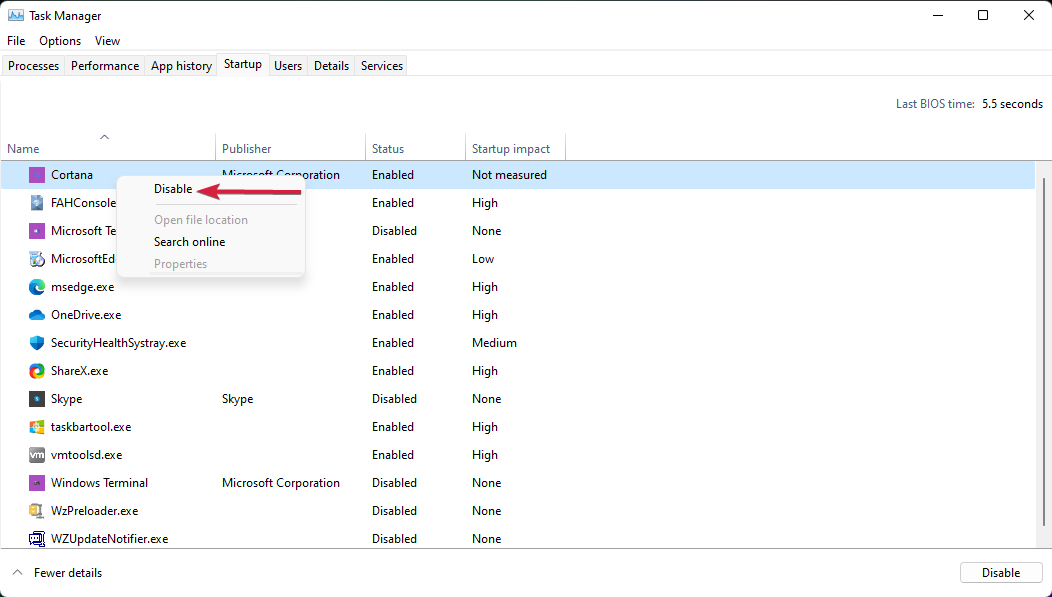Click the Task Manager title bar icon
1052x597 pixels.
tap(15, 15)
